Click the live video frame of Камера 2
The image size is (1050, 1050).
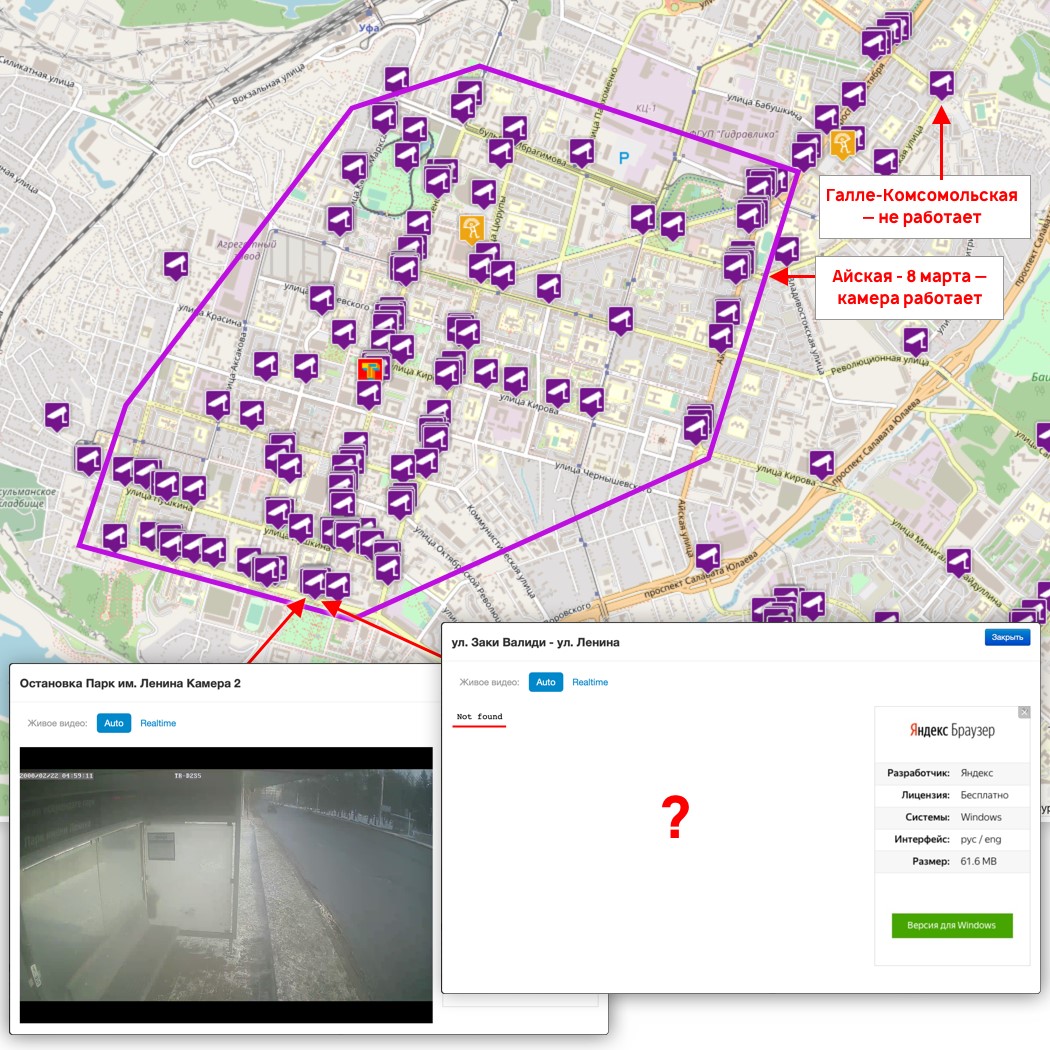point(226,885)
